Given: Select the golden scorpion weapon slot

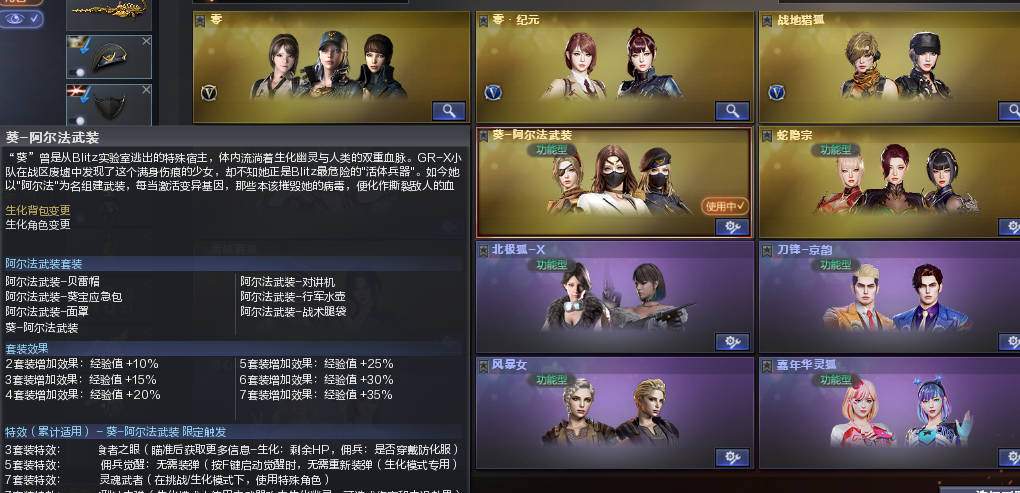Looking at the screenshot, I should 109,14.
